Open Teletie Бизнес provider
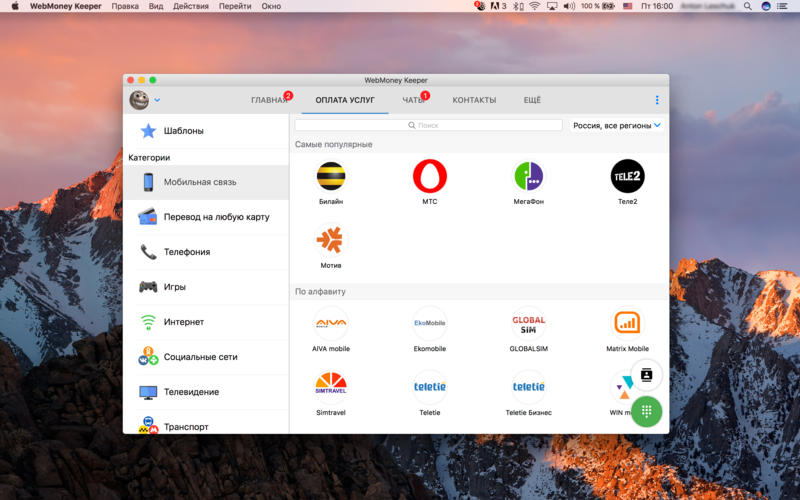 point(529,387)
